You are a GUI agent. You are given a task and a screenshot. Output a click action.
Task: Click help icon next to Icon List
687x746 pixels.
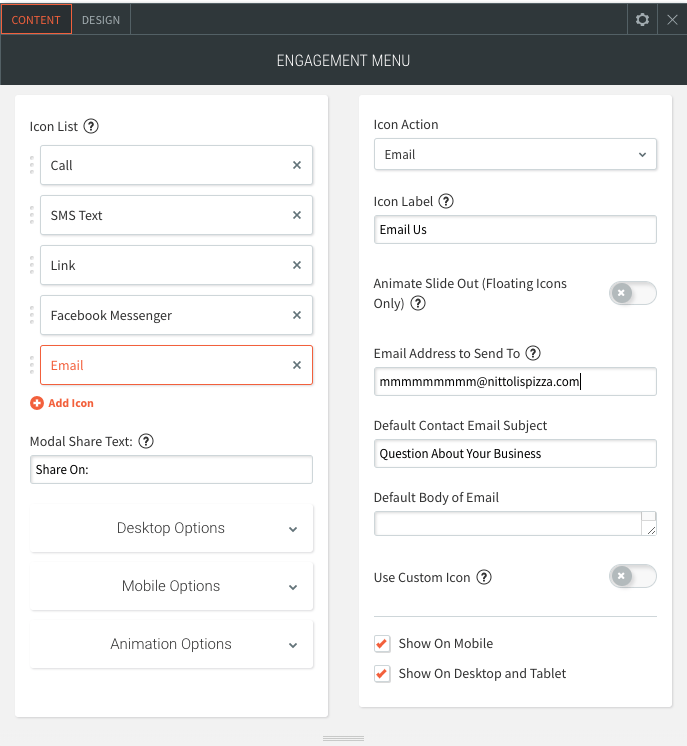(x=92, y=126)
